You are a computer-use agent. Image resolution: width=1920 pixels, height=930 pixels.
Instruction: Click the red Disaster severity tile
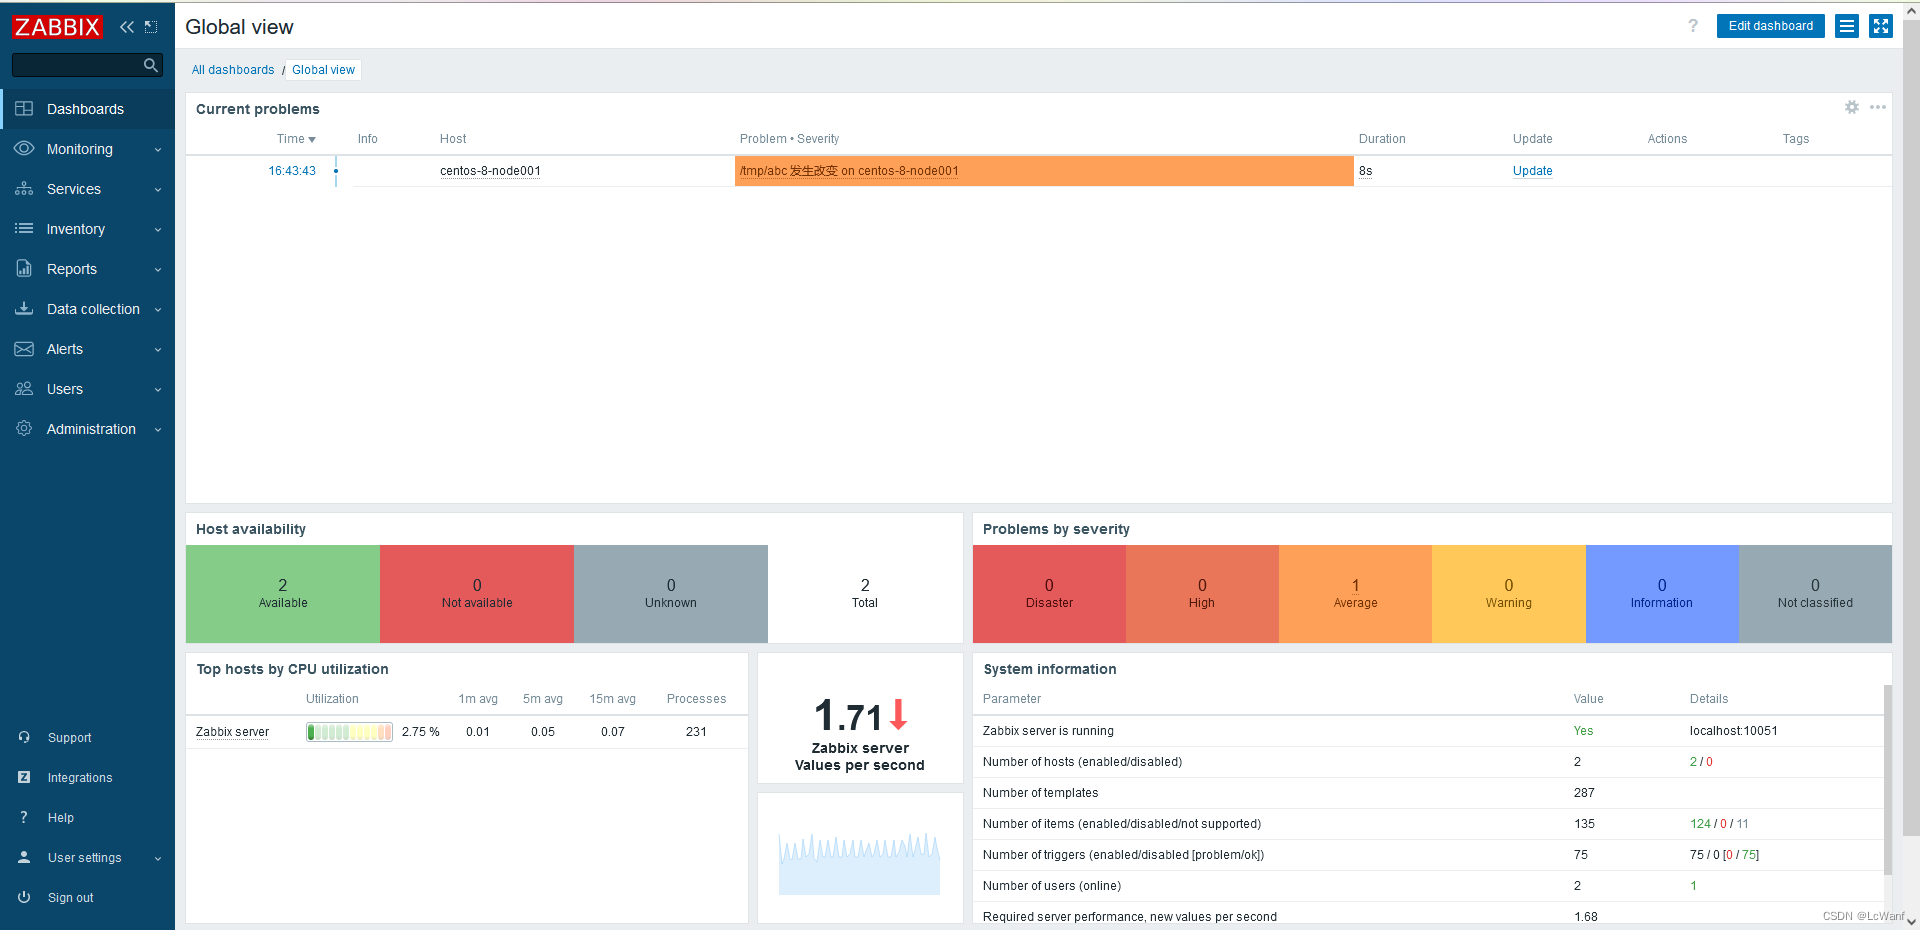pyautogui.click(x=1049, y=594)
